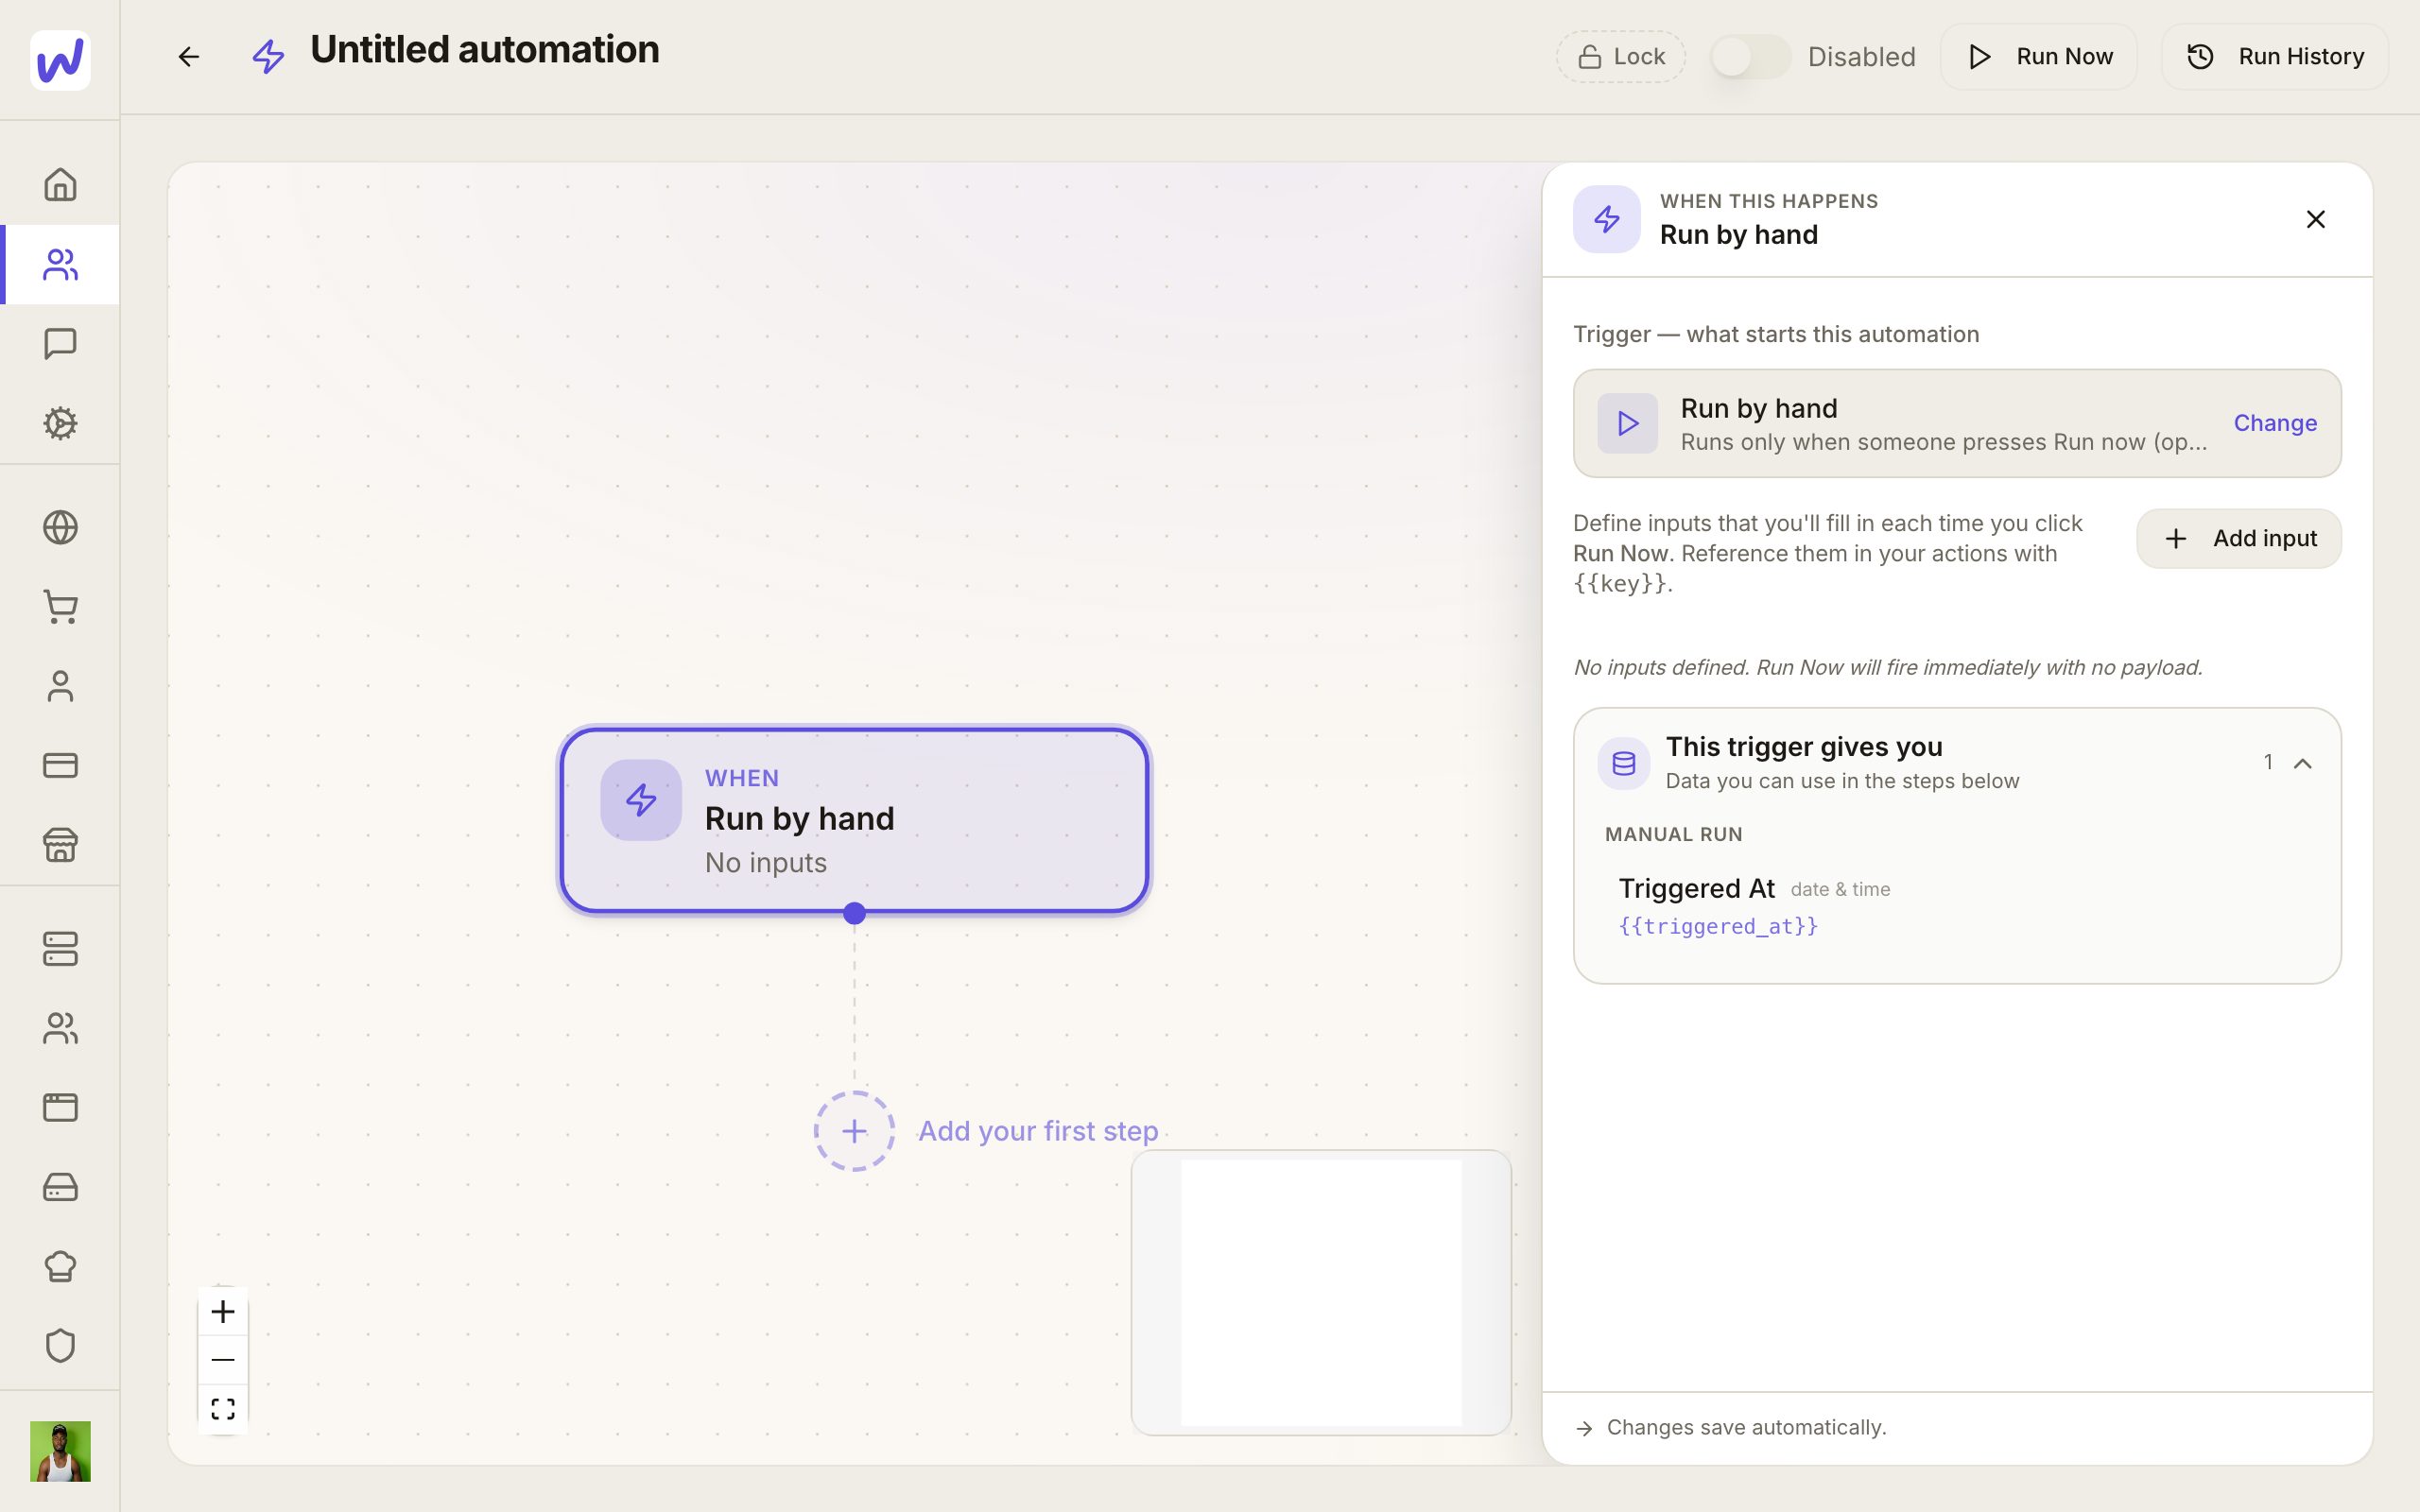Open the automation gear sidebar icon
Screen dimensions: 2420x1512
coord(60,423)
